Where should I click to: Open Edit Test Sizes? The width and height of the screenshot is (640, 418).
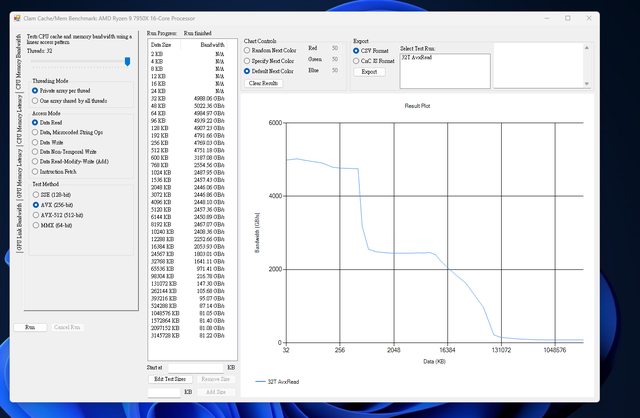pyautogui.click(x=168, y=379)
